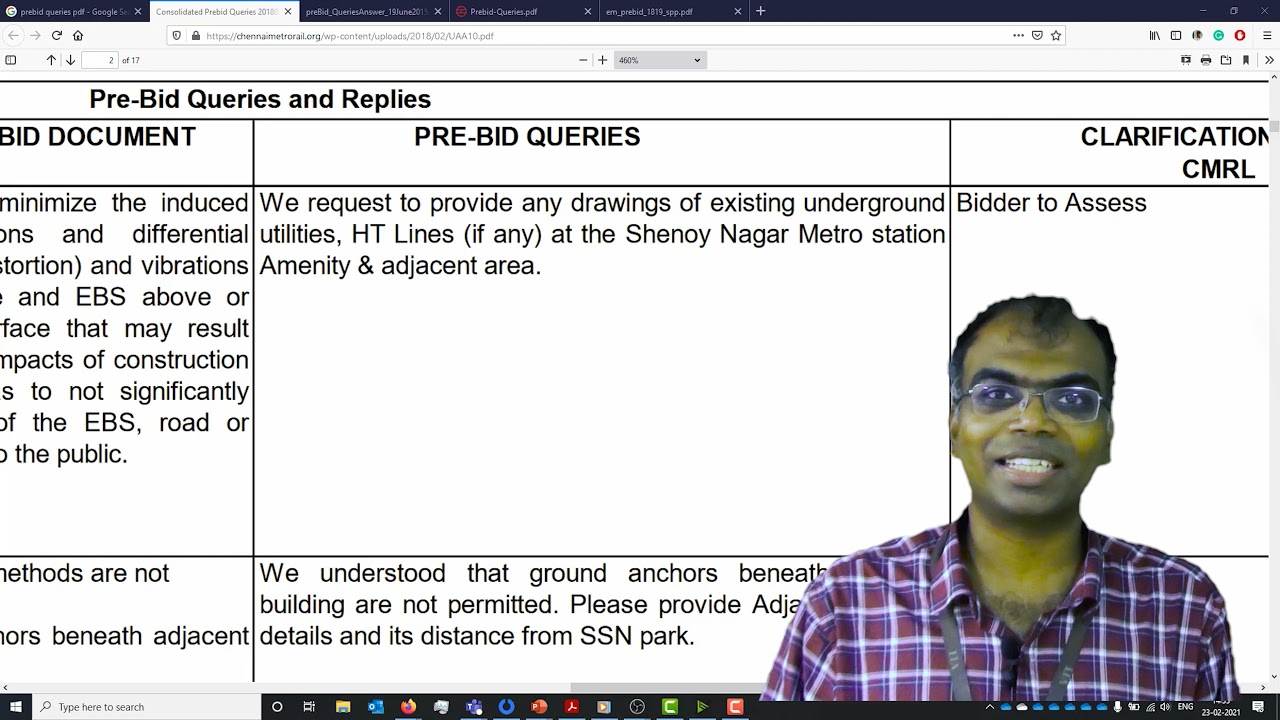The height and width of the screenshot is (720, 1280).
Task: Open the Windows Start menu
Action: (x=15, y=707)
